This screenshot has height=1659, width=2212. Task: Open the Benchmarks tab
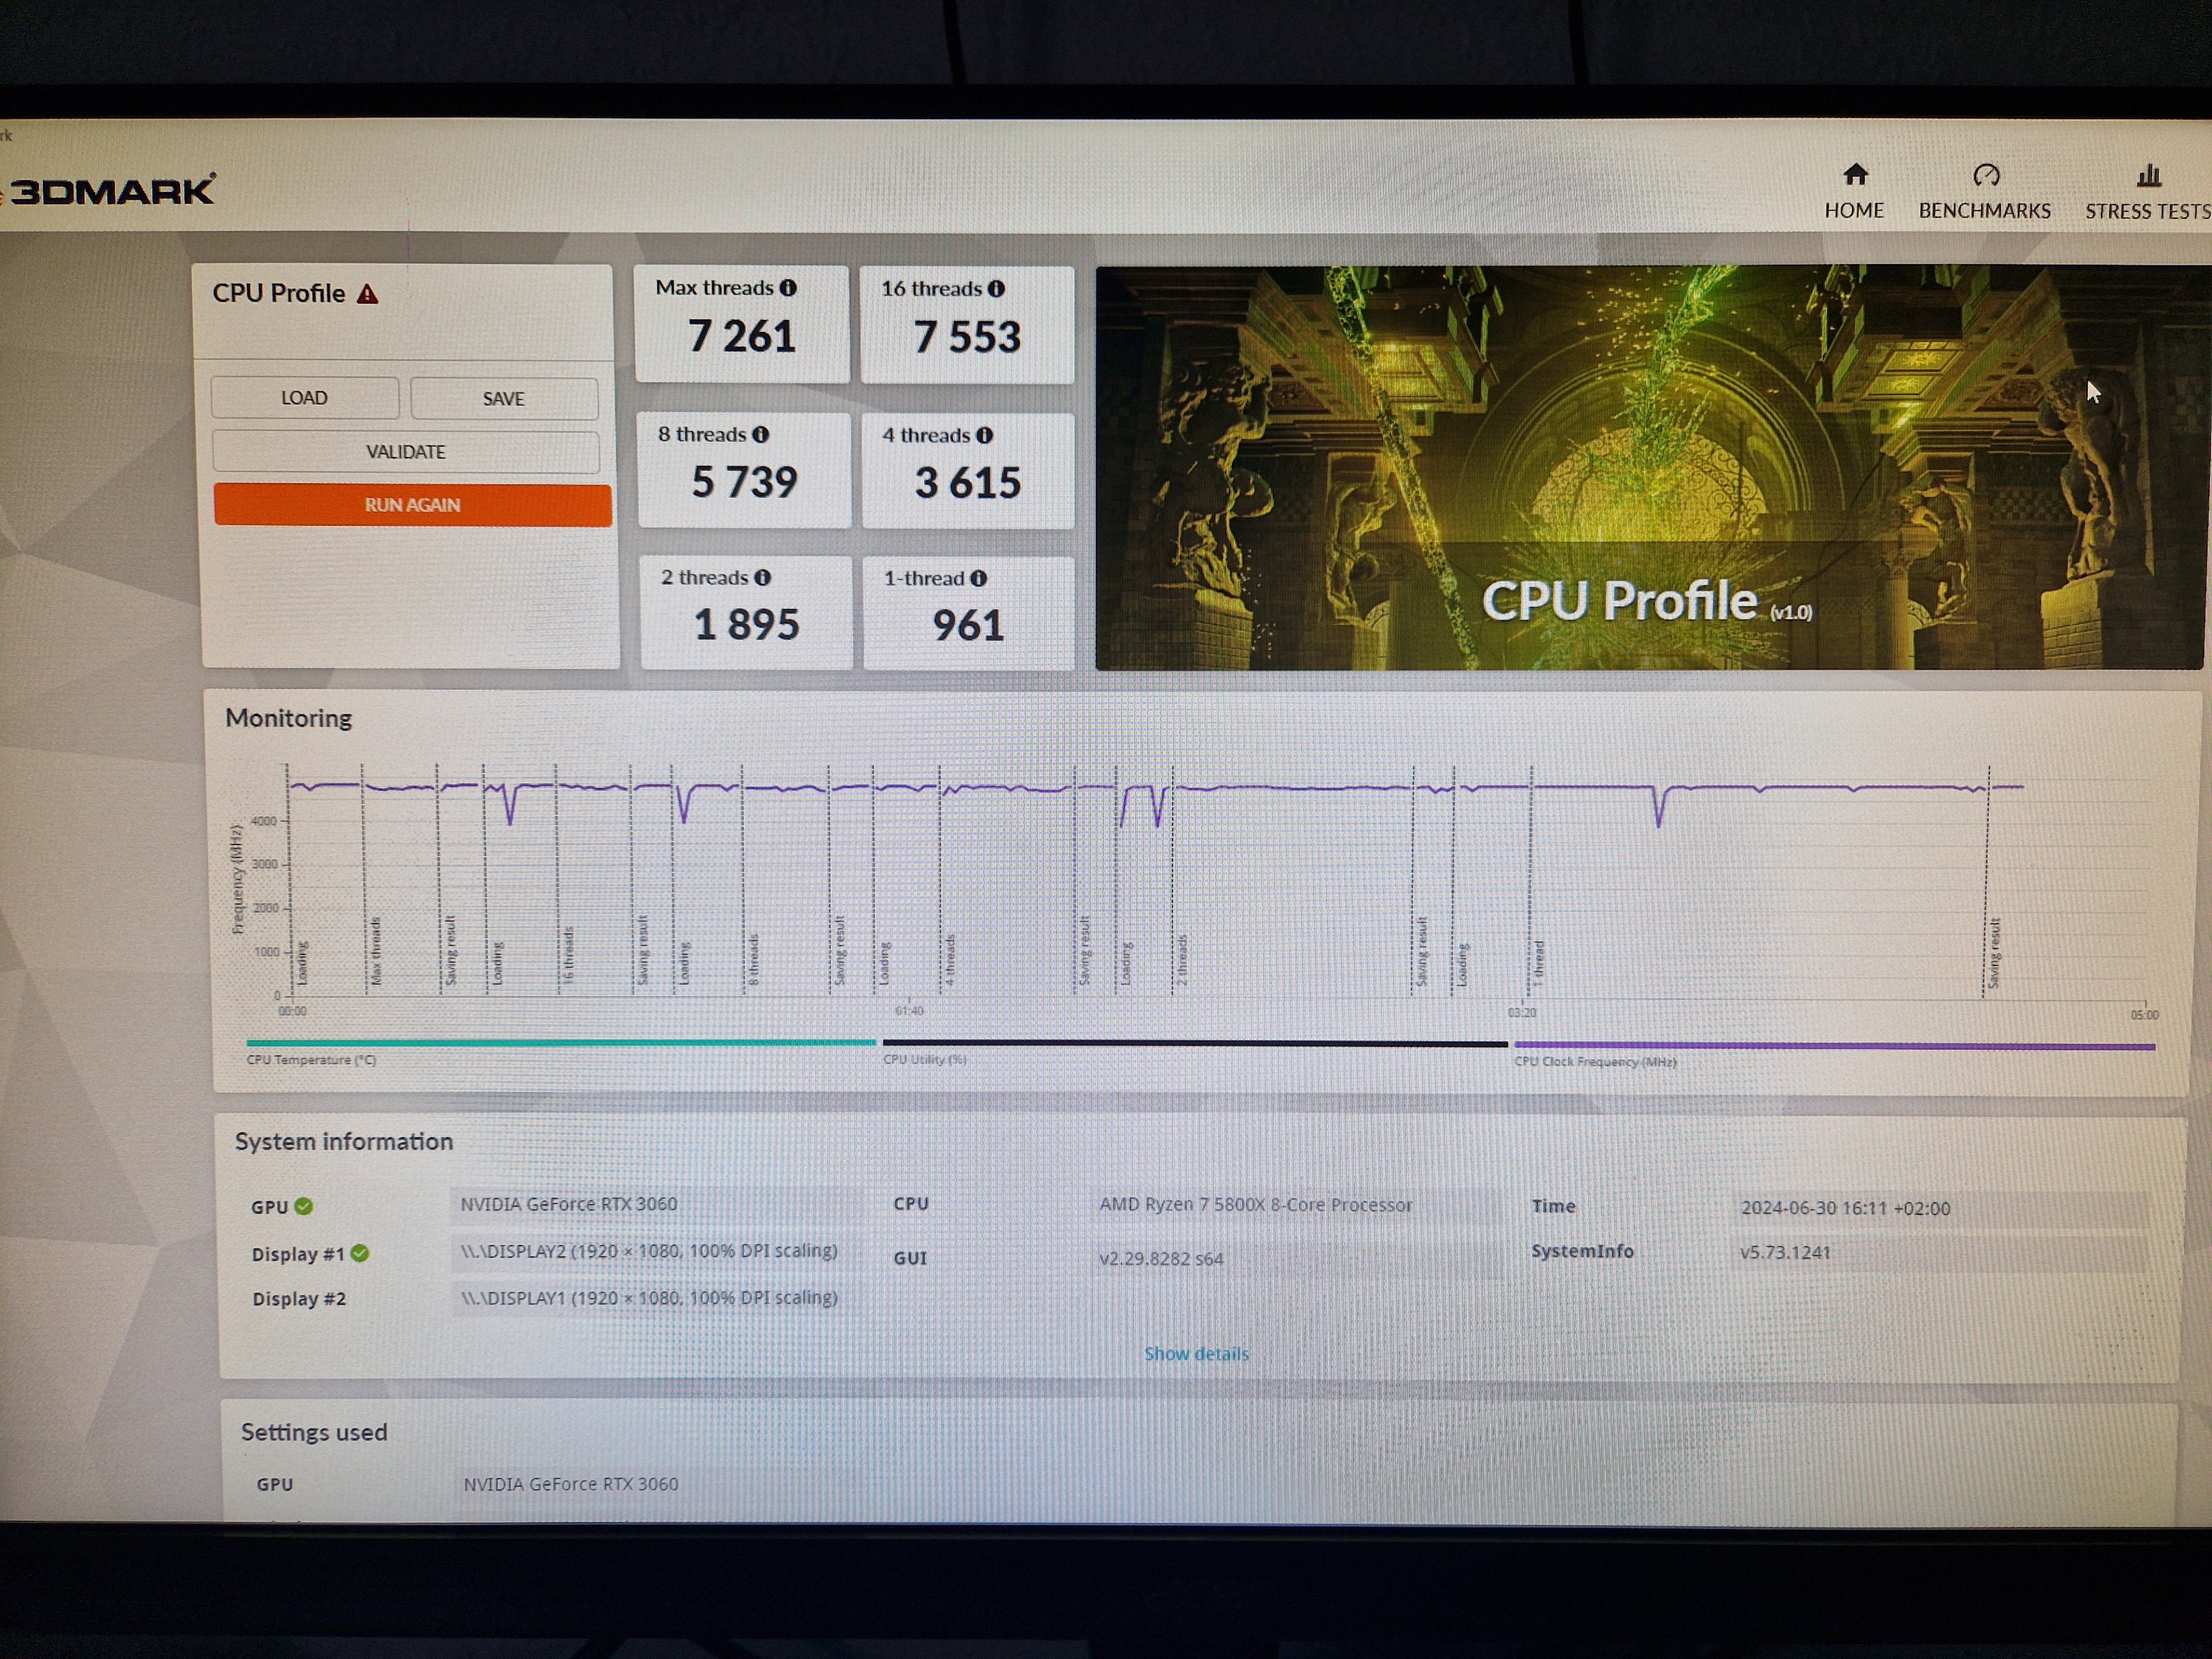[1984, 192]
